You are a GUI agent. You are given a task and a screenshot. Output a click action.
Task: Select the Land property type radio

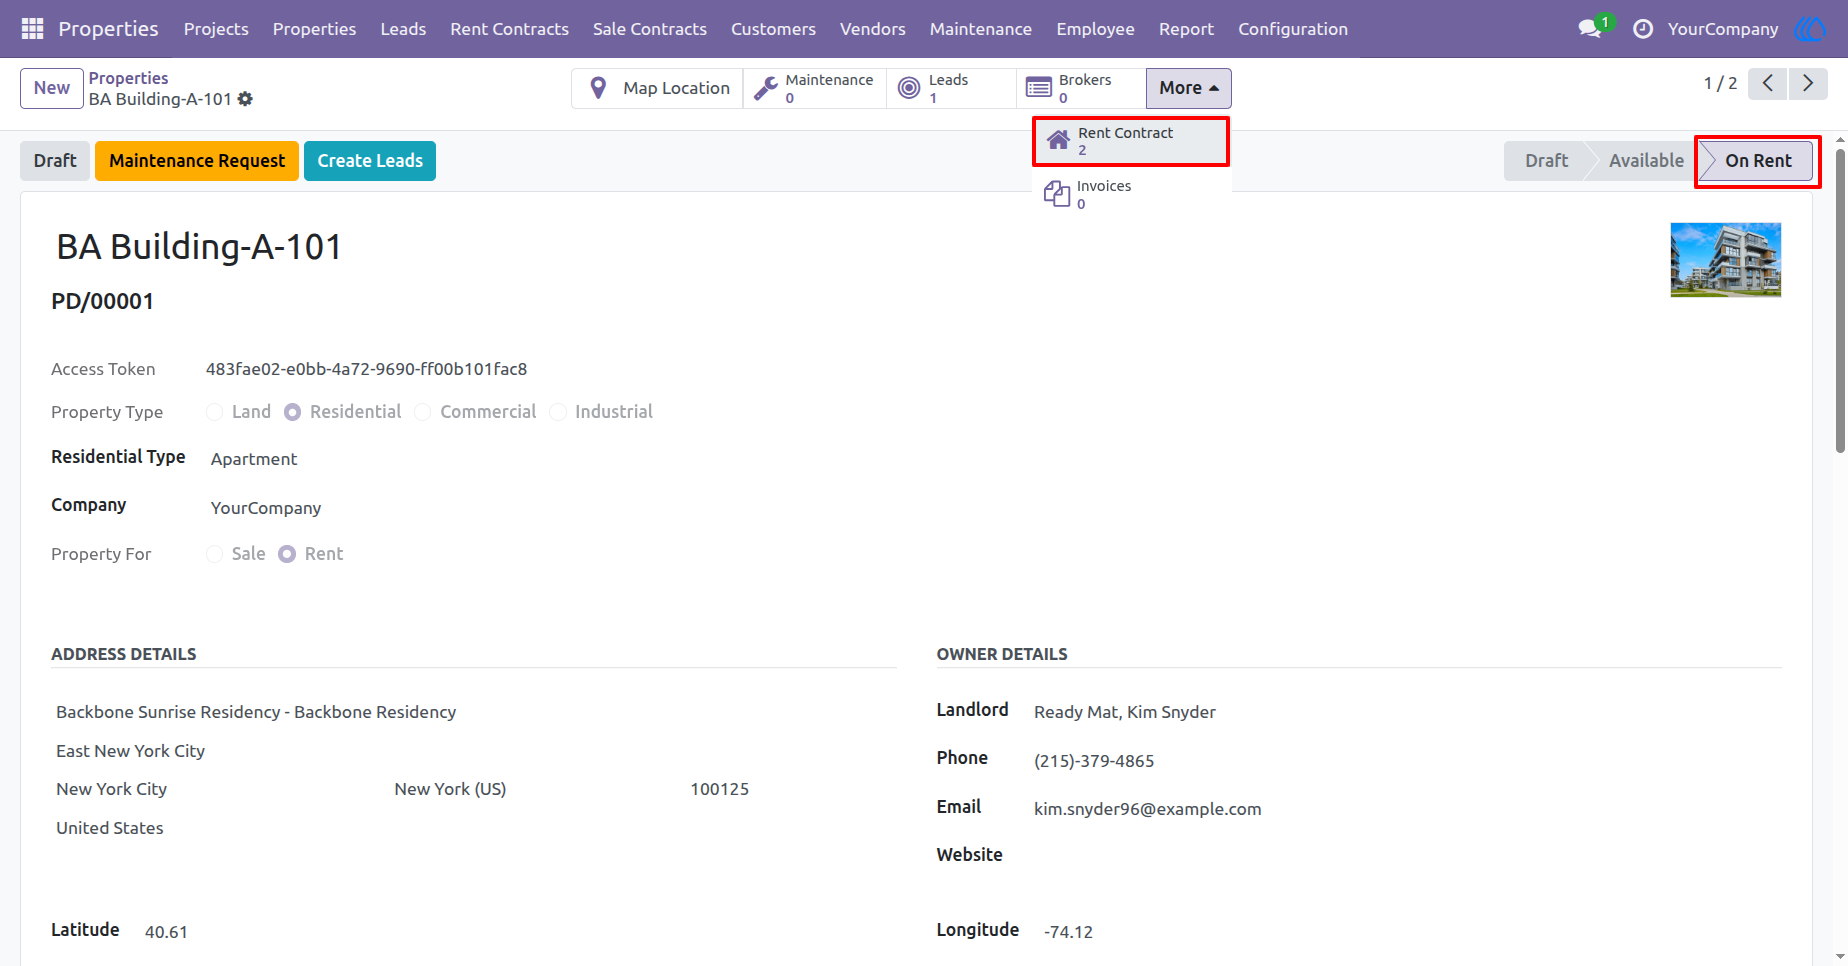(214, 412)
